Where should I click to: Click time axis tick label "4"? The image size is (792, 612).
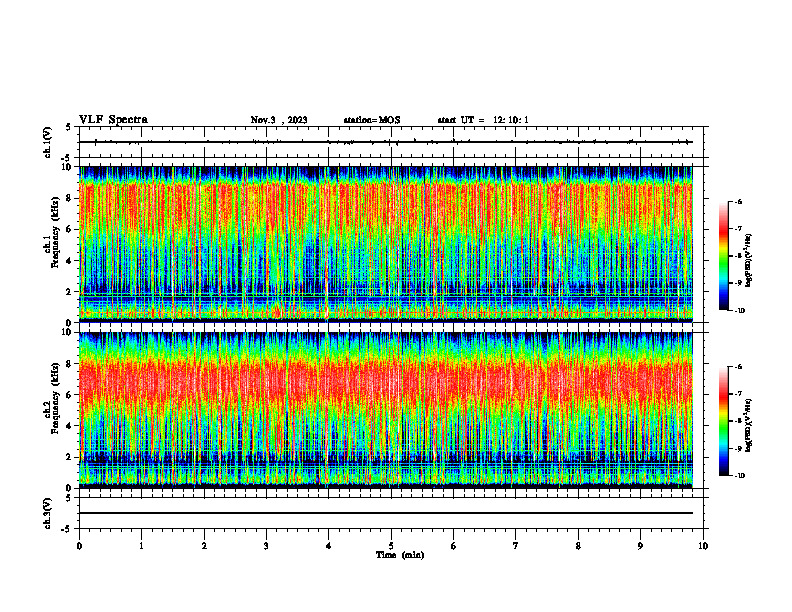(329, 546)
